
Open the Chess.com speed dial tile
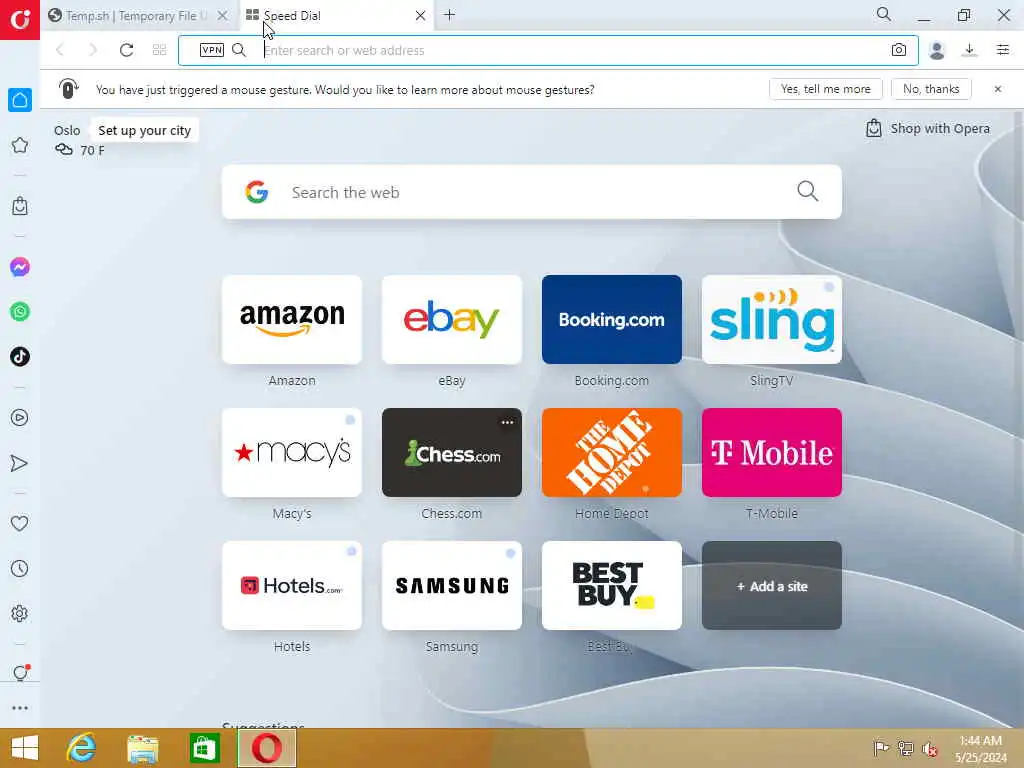[x=452, y=453]
